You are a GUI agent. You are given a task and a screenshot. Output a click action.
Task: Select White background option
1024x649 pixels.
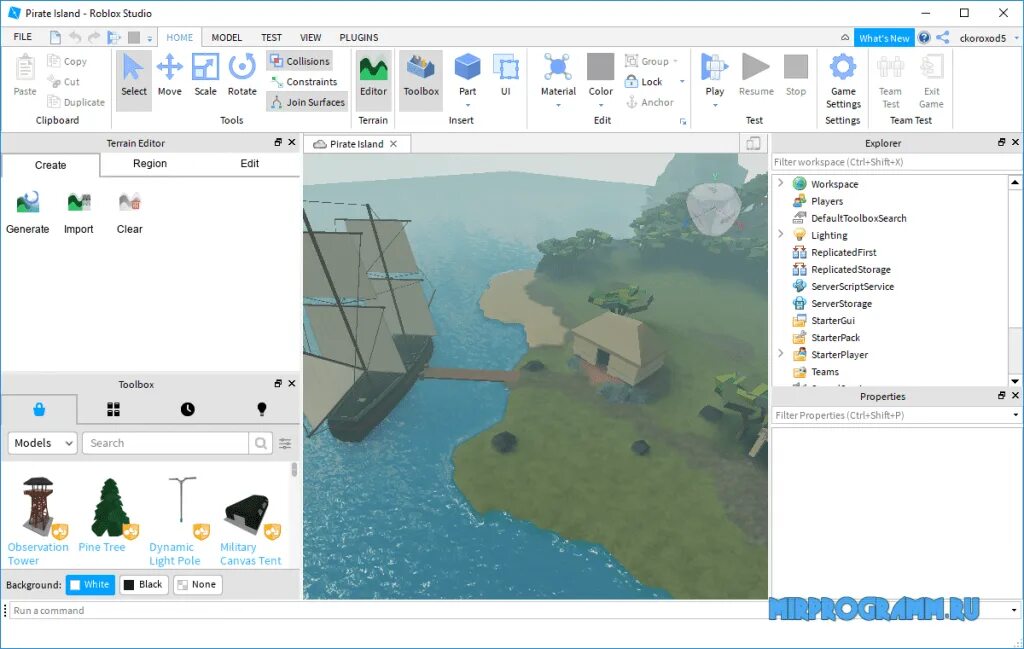pyautogui.click(x=90, y=584)
